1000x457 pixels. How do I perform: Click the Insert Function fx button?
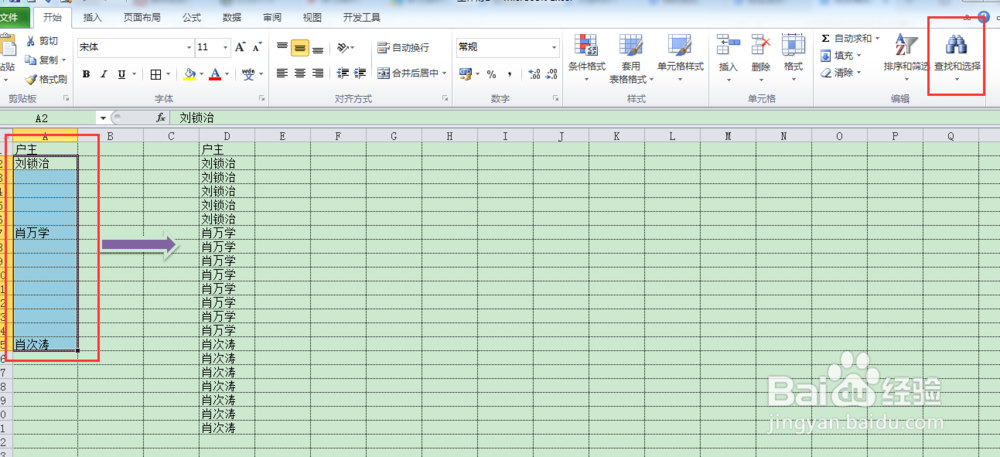point(161,118)
